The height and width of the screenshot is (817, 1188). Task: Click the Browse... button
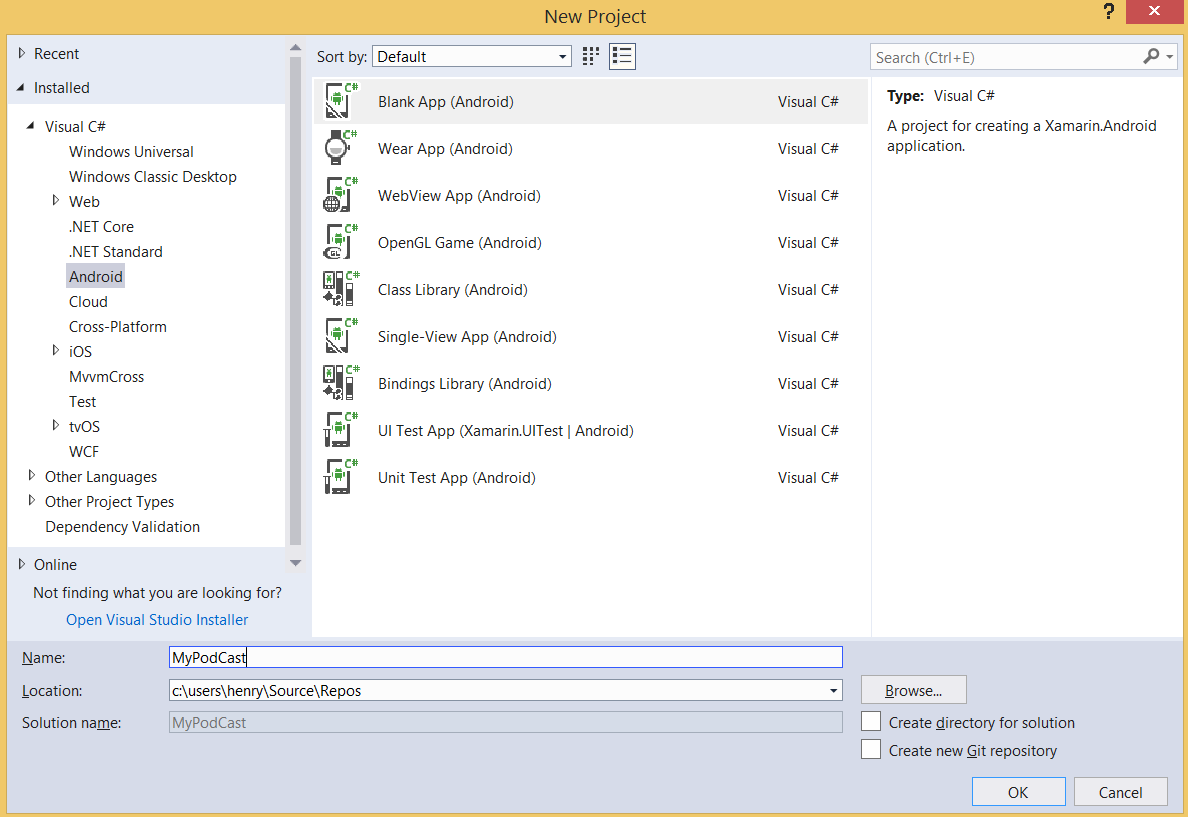coord(914,690)
